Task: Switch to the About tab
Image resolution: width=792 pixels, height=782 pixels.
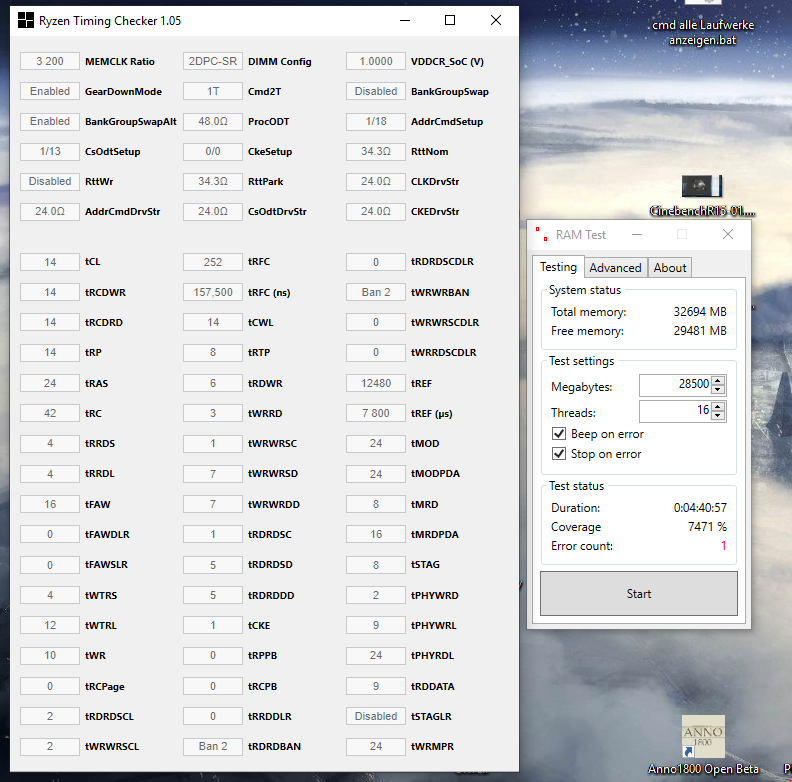Action: 670,268
